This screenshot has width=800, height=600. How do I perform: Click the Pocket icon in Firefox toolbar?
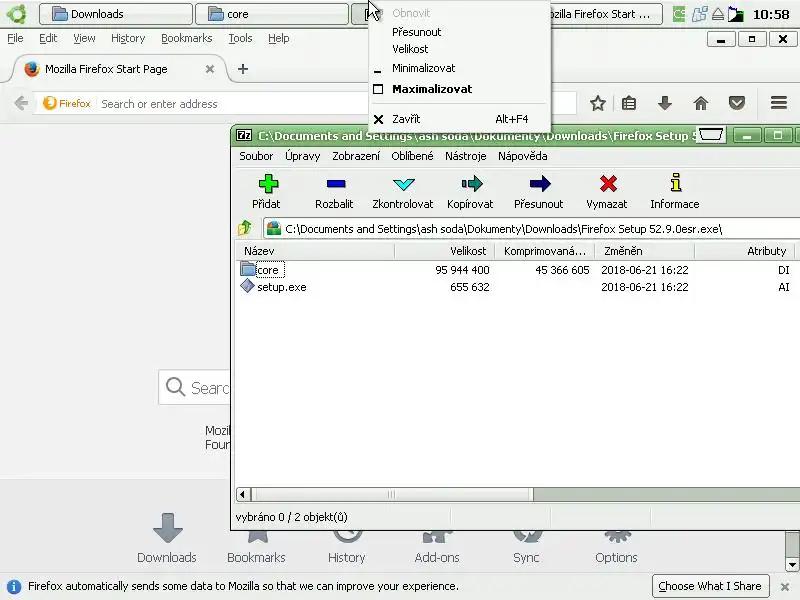(x=737, y=104)
